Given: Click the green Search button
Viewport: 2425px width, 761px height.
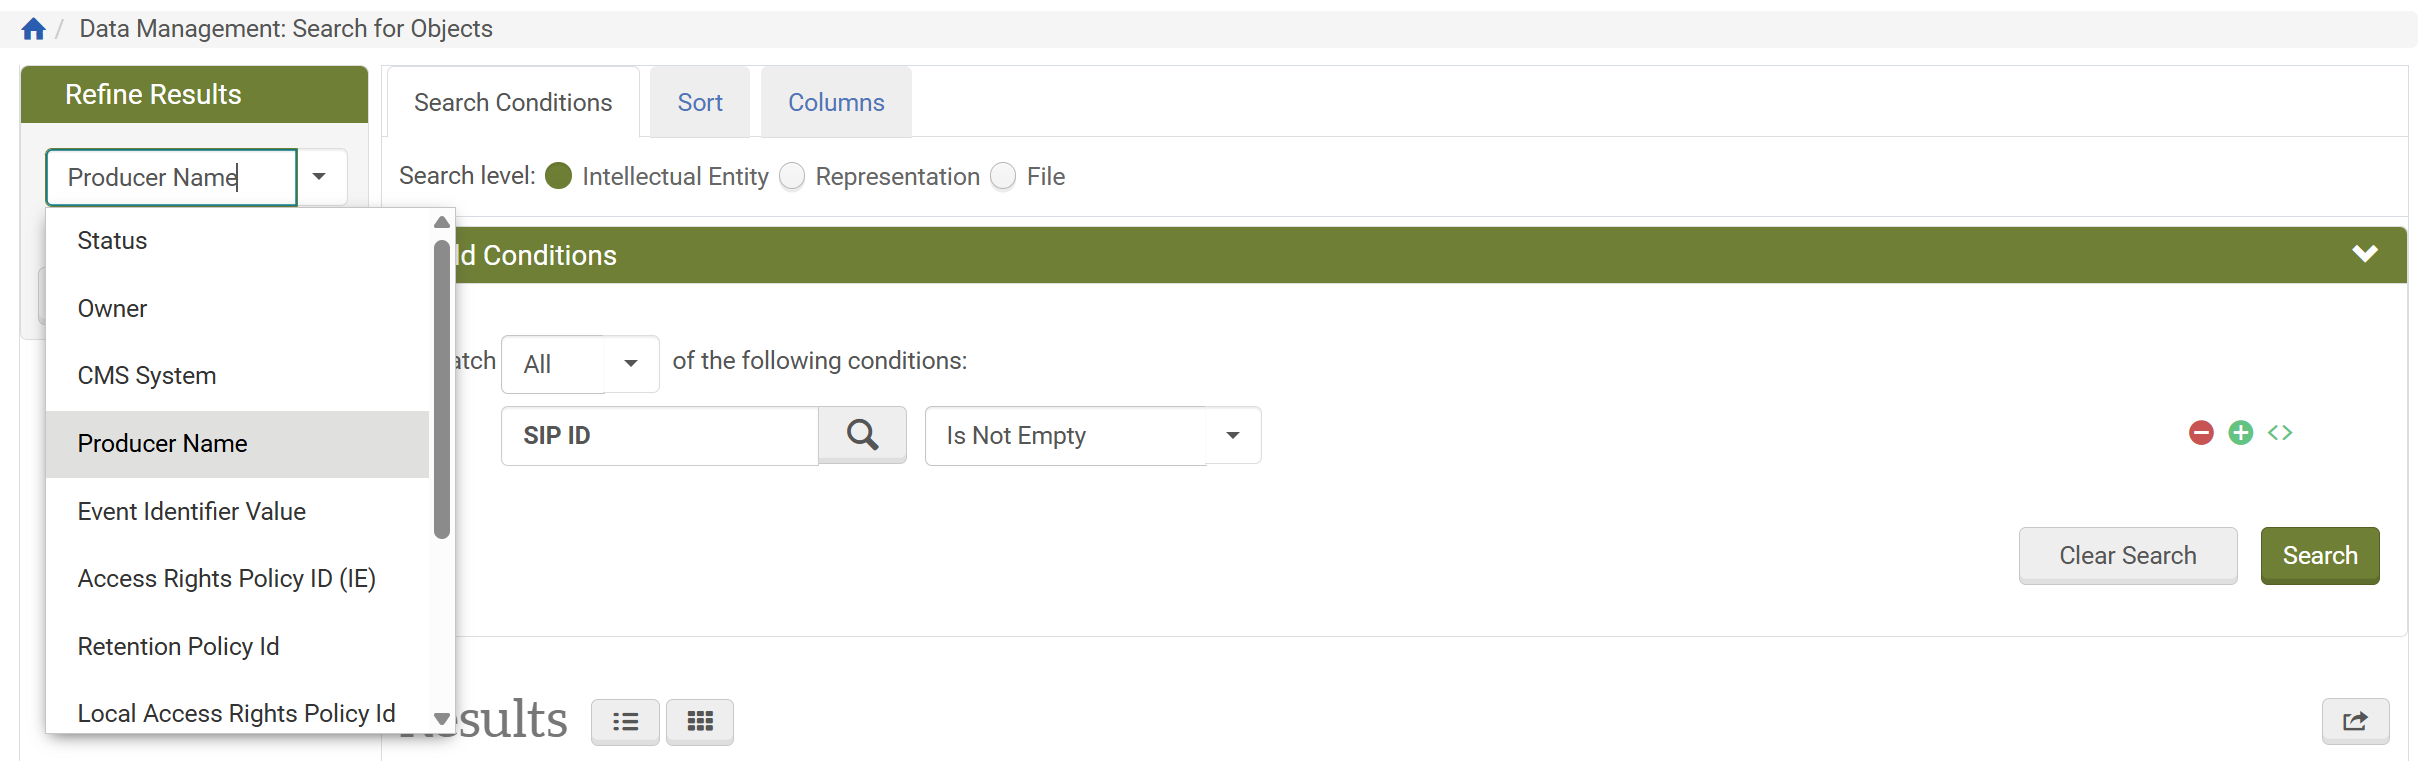Looking at the screenshot, I should tap(2320, 556).
